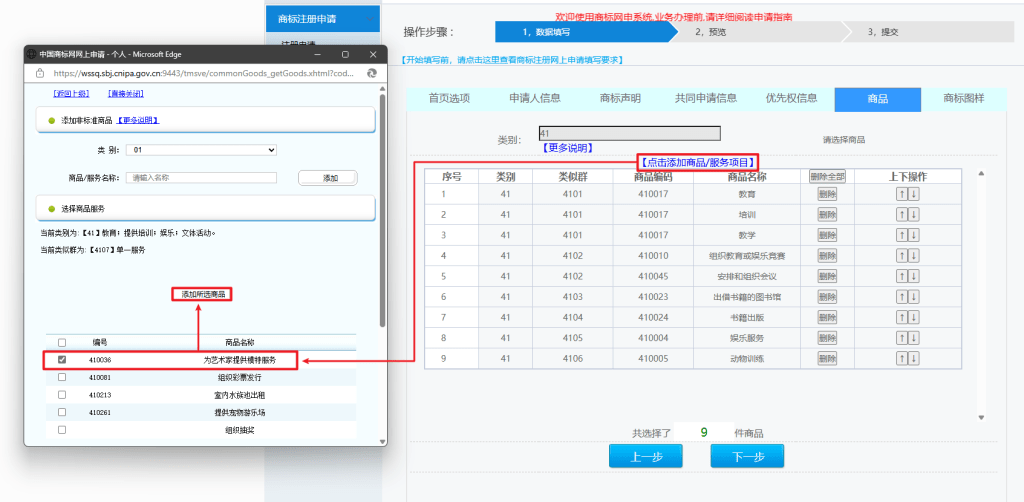
Task: Open the application filling requirements link
Action: click(512, 60)
